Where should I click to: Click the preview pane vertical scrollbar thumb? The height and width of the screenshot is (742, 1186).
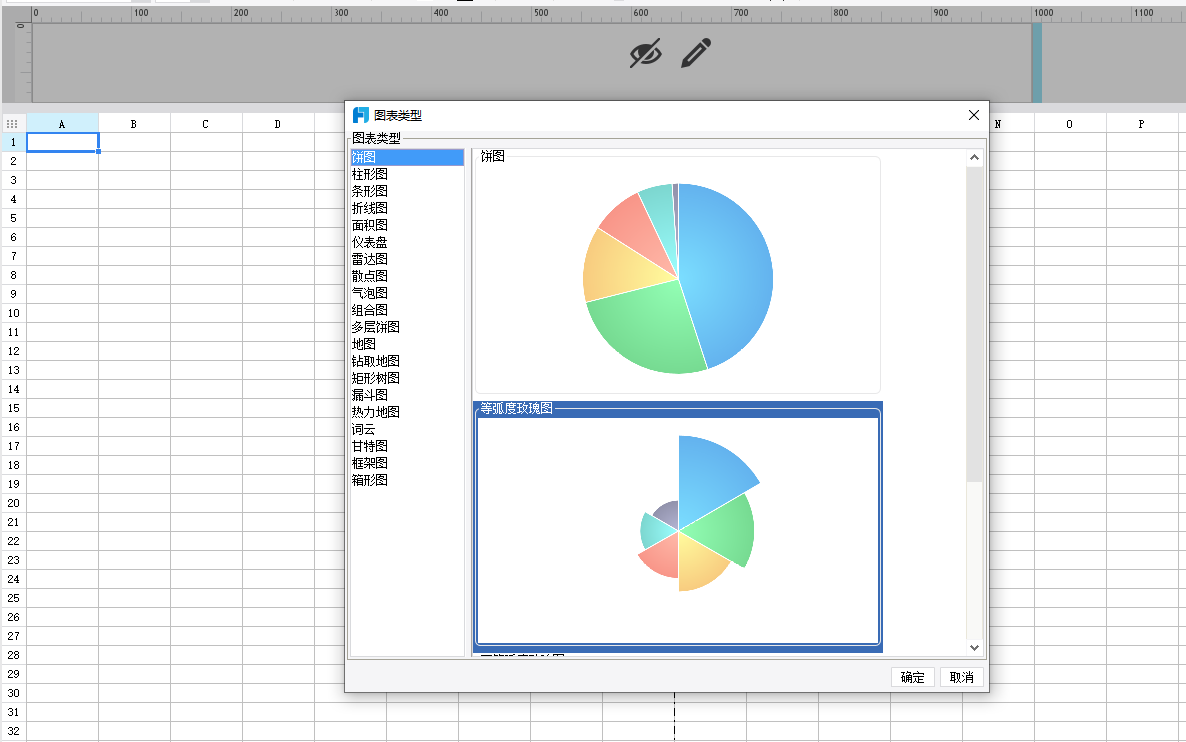[x=974, y=323]
